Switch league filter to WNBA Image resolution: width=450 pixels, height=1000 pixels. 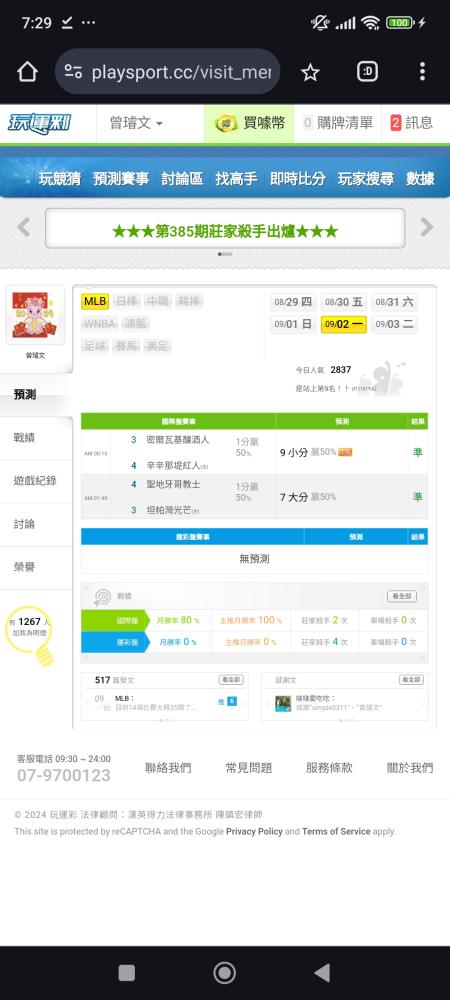click(99, 323)
